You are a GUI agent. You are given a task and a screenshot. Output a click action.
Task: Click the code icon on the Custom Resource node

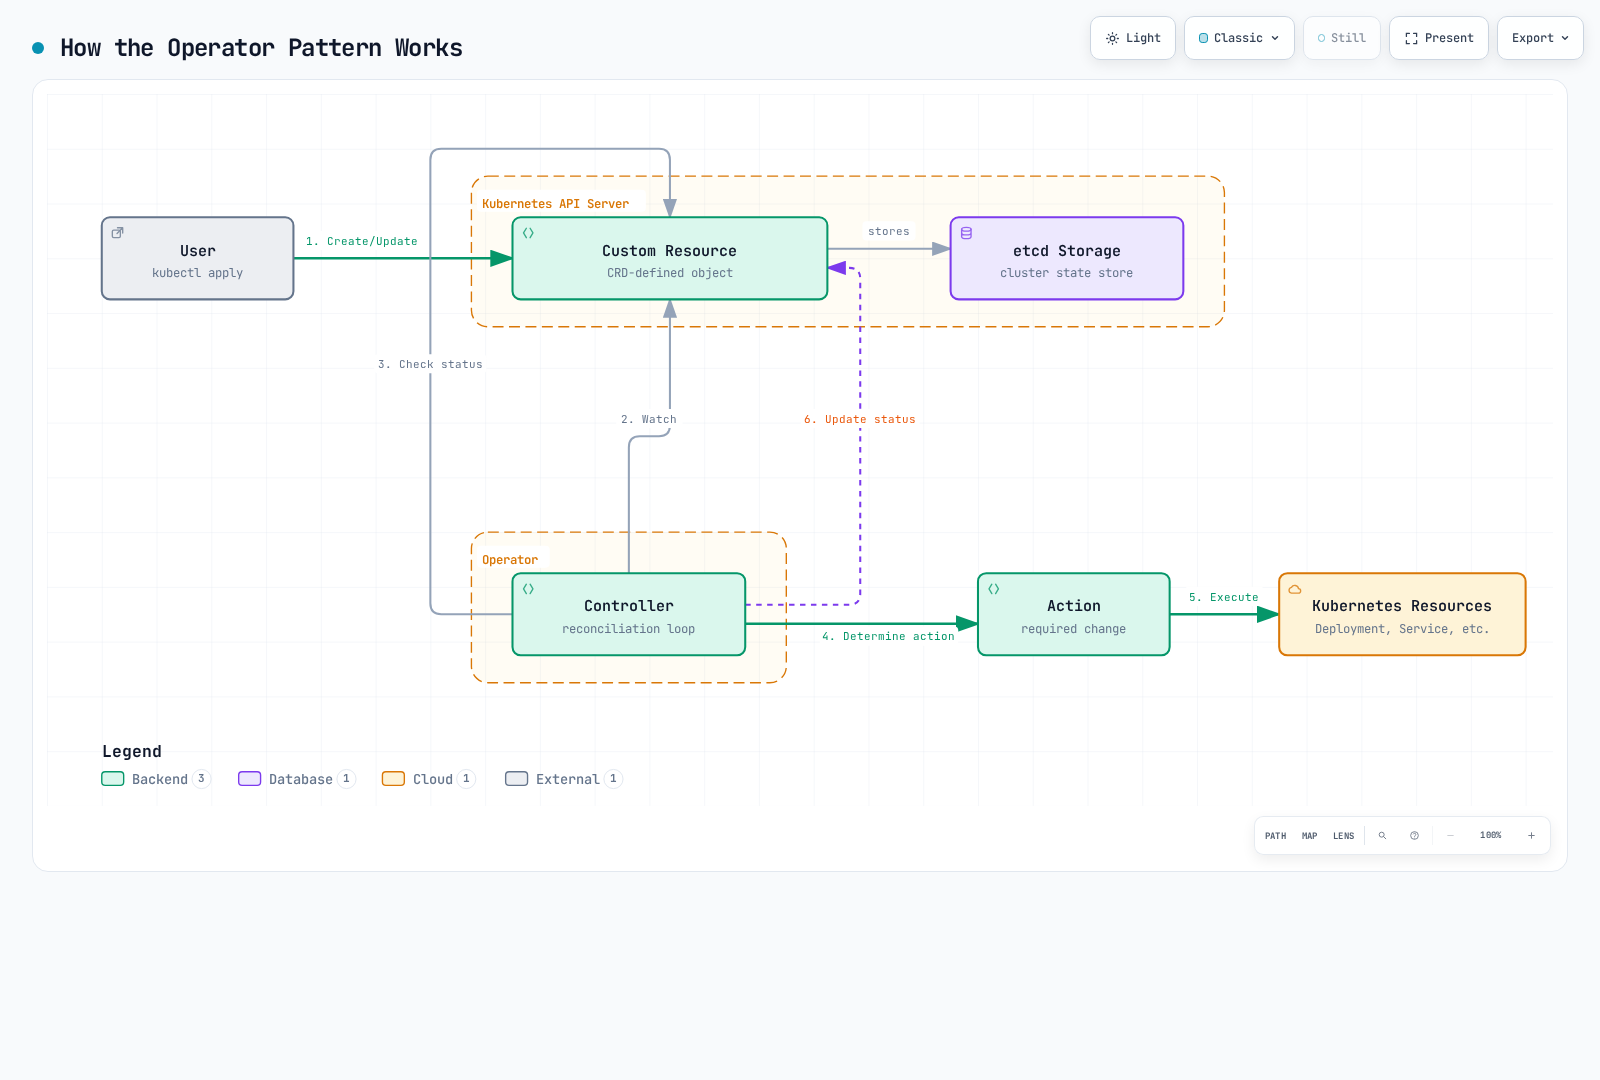528,233
